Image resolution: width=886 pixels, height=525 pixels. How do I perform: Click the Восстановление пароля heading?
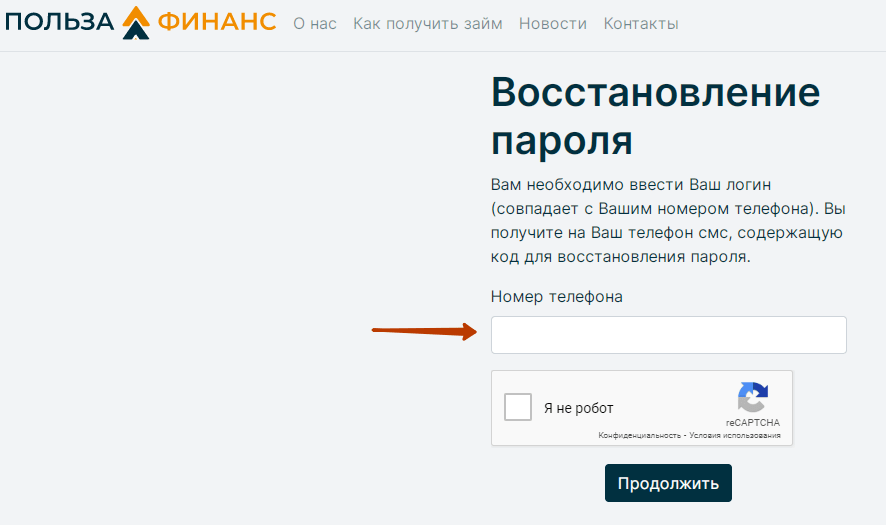pyautogui.click(x=655, y=116)
